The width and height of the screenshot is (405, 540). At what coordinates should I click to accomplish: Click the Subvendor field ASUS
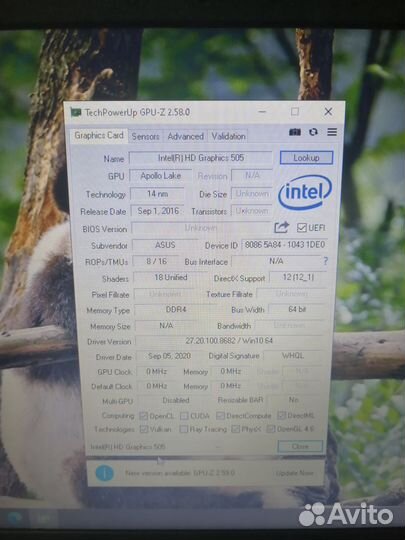(165, 245)
